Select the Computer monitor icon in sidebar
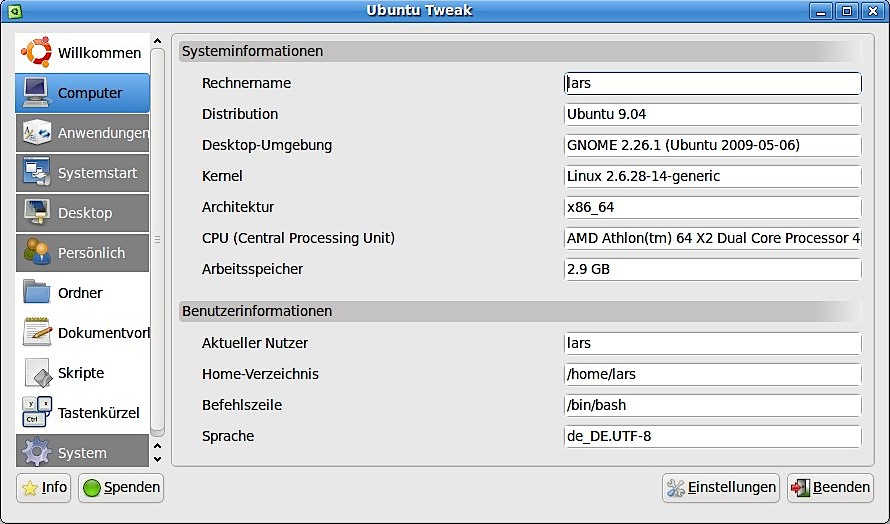The height and width of the screenshot is (524, 890). point(36,93)
